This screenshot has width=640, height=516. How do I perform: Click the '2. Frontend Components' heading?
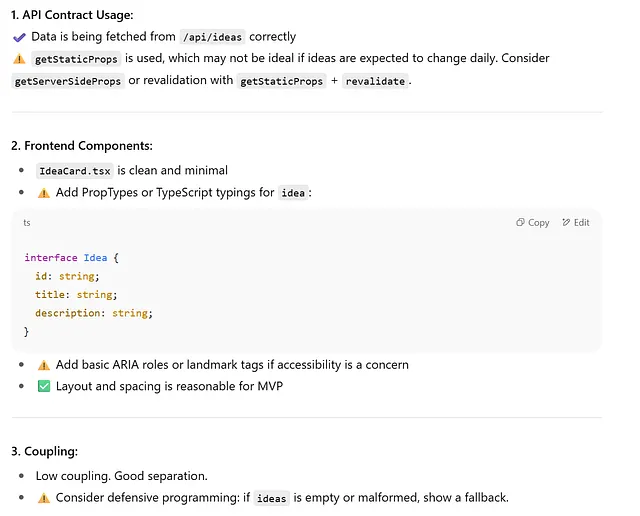[82, 146]
